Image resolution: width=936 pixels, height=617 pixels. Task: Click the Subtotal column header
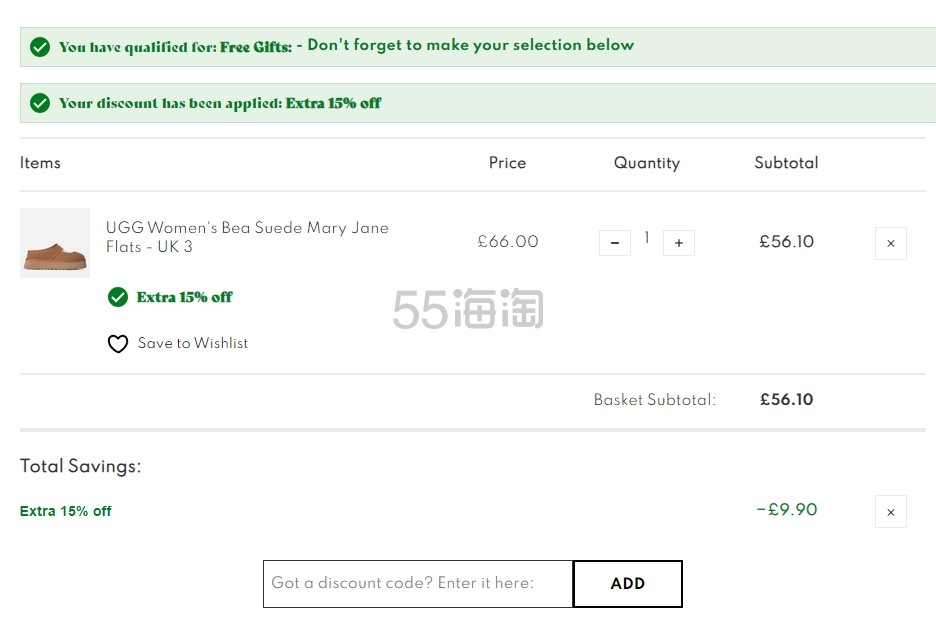click(786, 163)
